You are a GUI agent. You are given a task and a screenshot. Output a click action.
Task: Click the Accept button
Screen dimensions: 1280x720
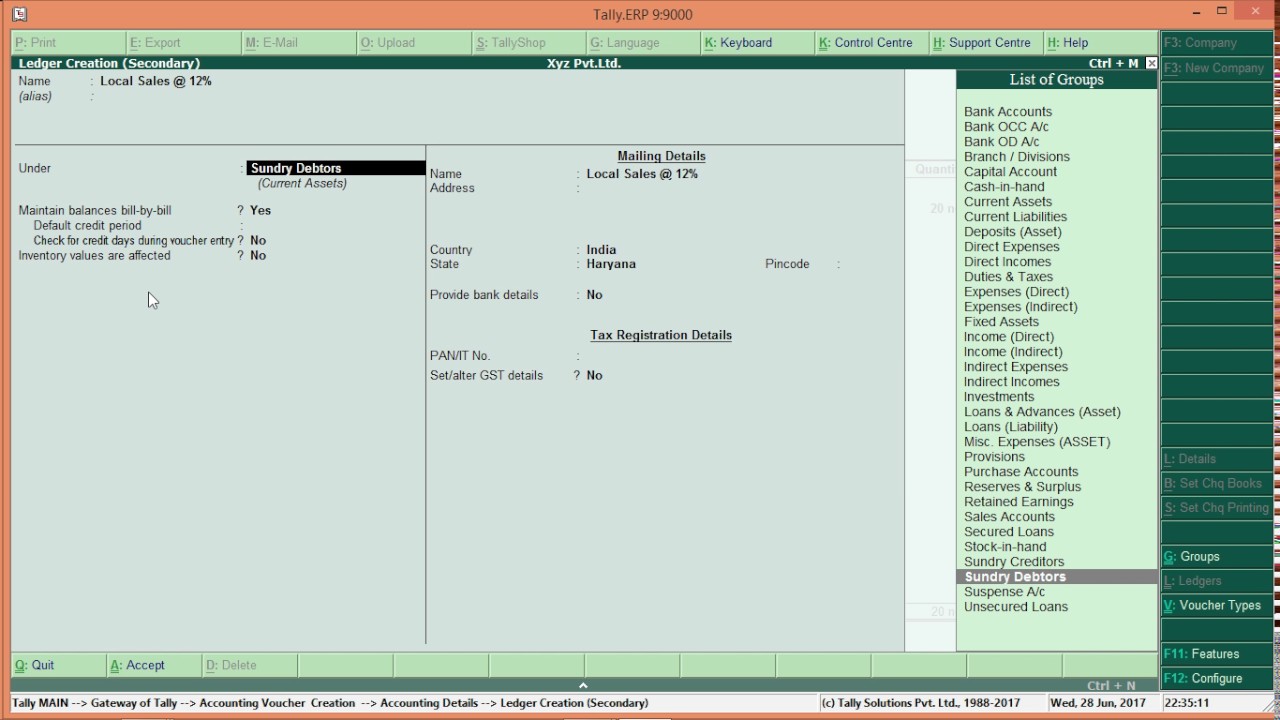pos(154,665)
